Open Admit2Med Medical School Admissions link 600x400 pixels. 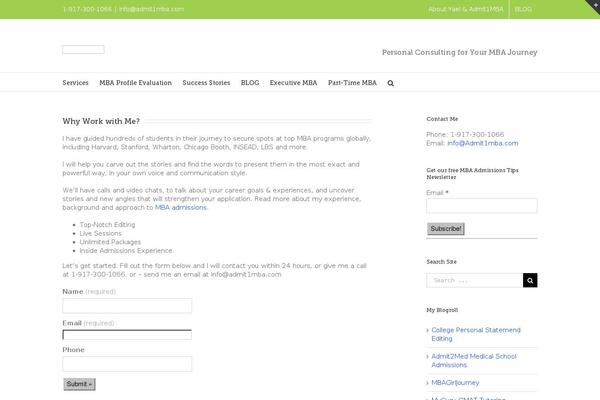(474, 361)
